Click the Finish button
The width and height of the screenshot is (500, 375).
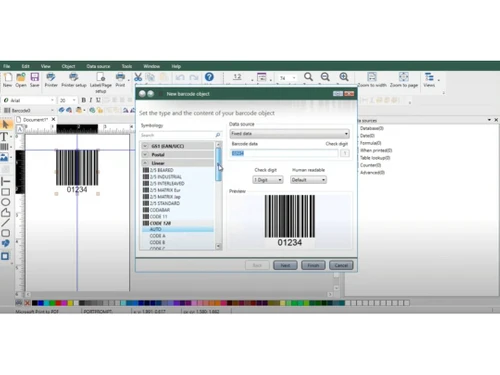(x=313, y=265)
